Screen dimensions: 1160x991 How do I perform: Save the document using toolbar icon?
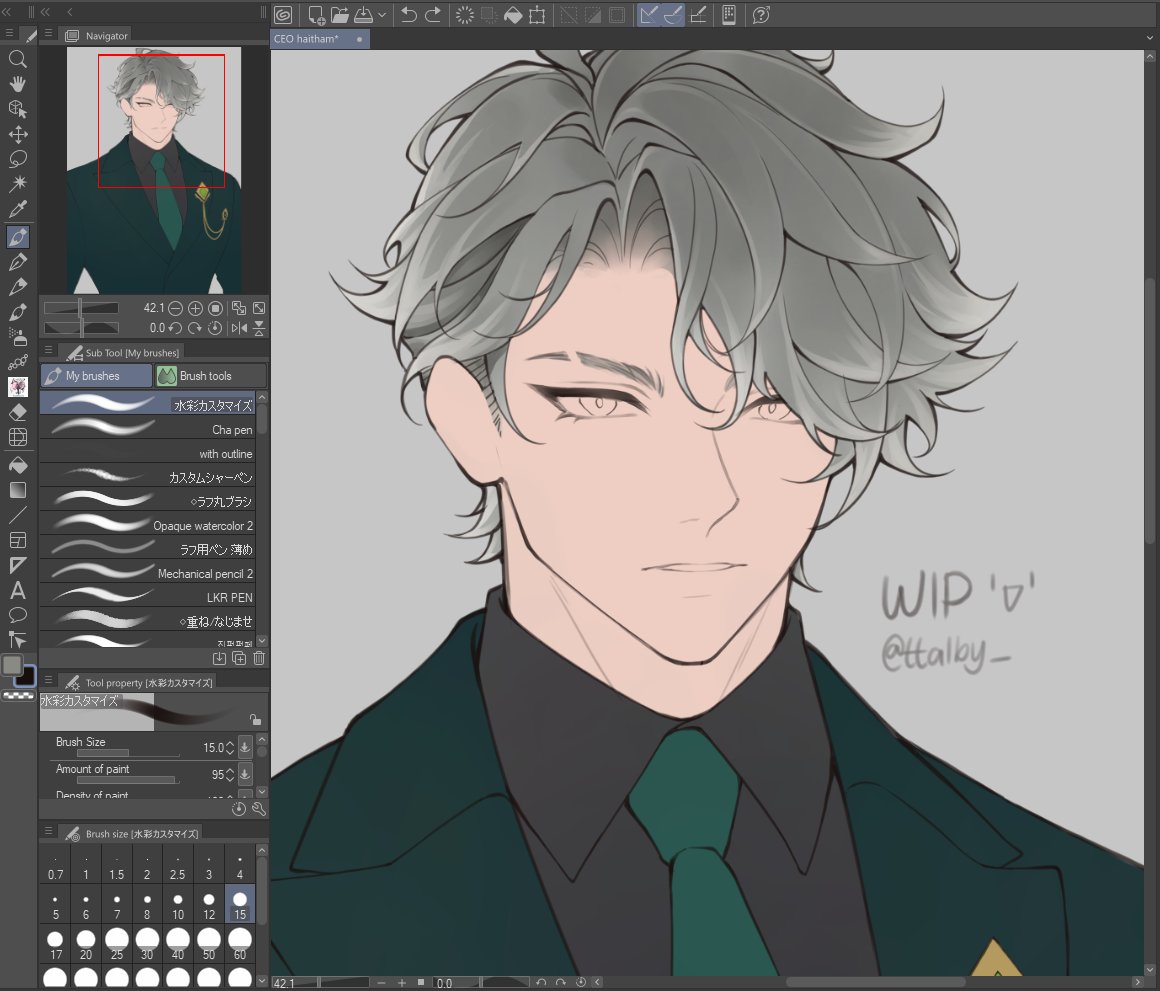(363, 15)
